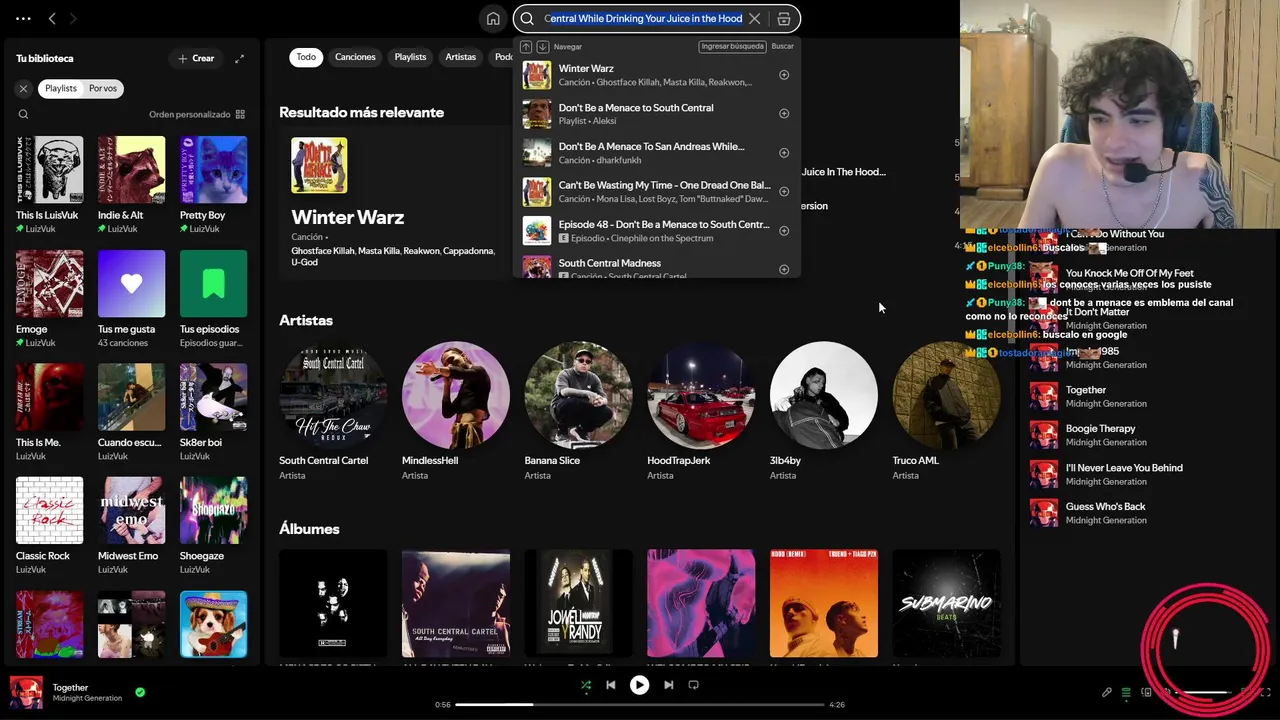
Task: Skip to previous track
Action: click(x=610, y=685)
